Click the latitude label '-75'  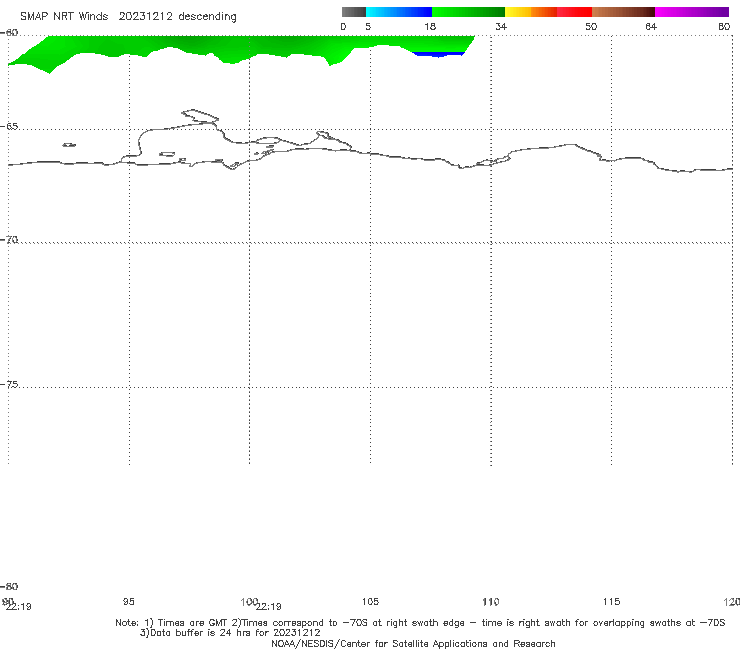9,384
